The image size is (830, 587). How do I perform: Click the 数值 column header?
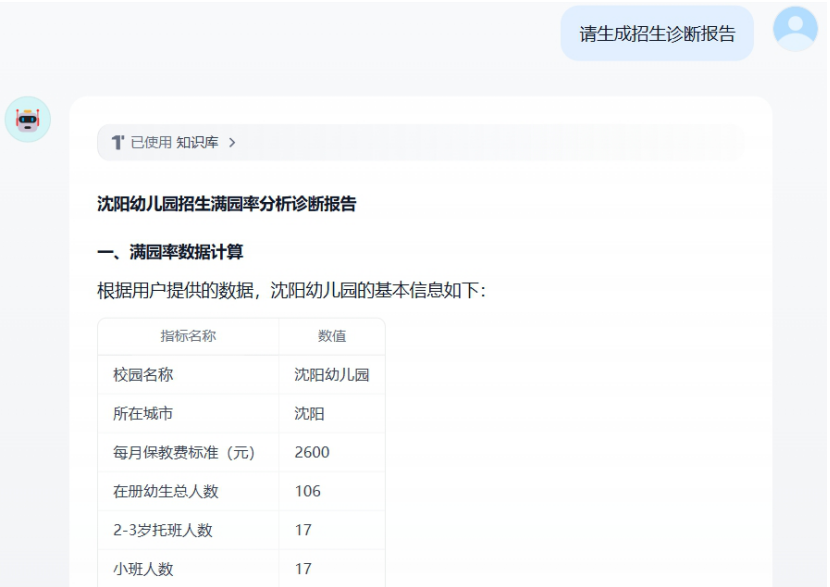[332, 336]
